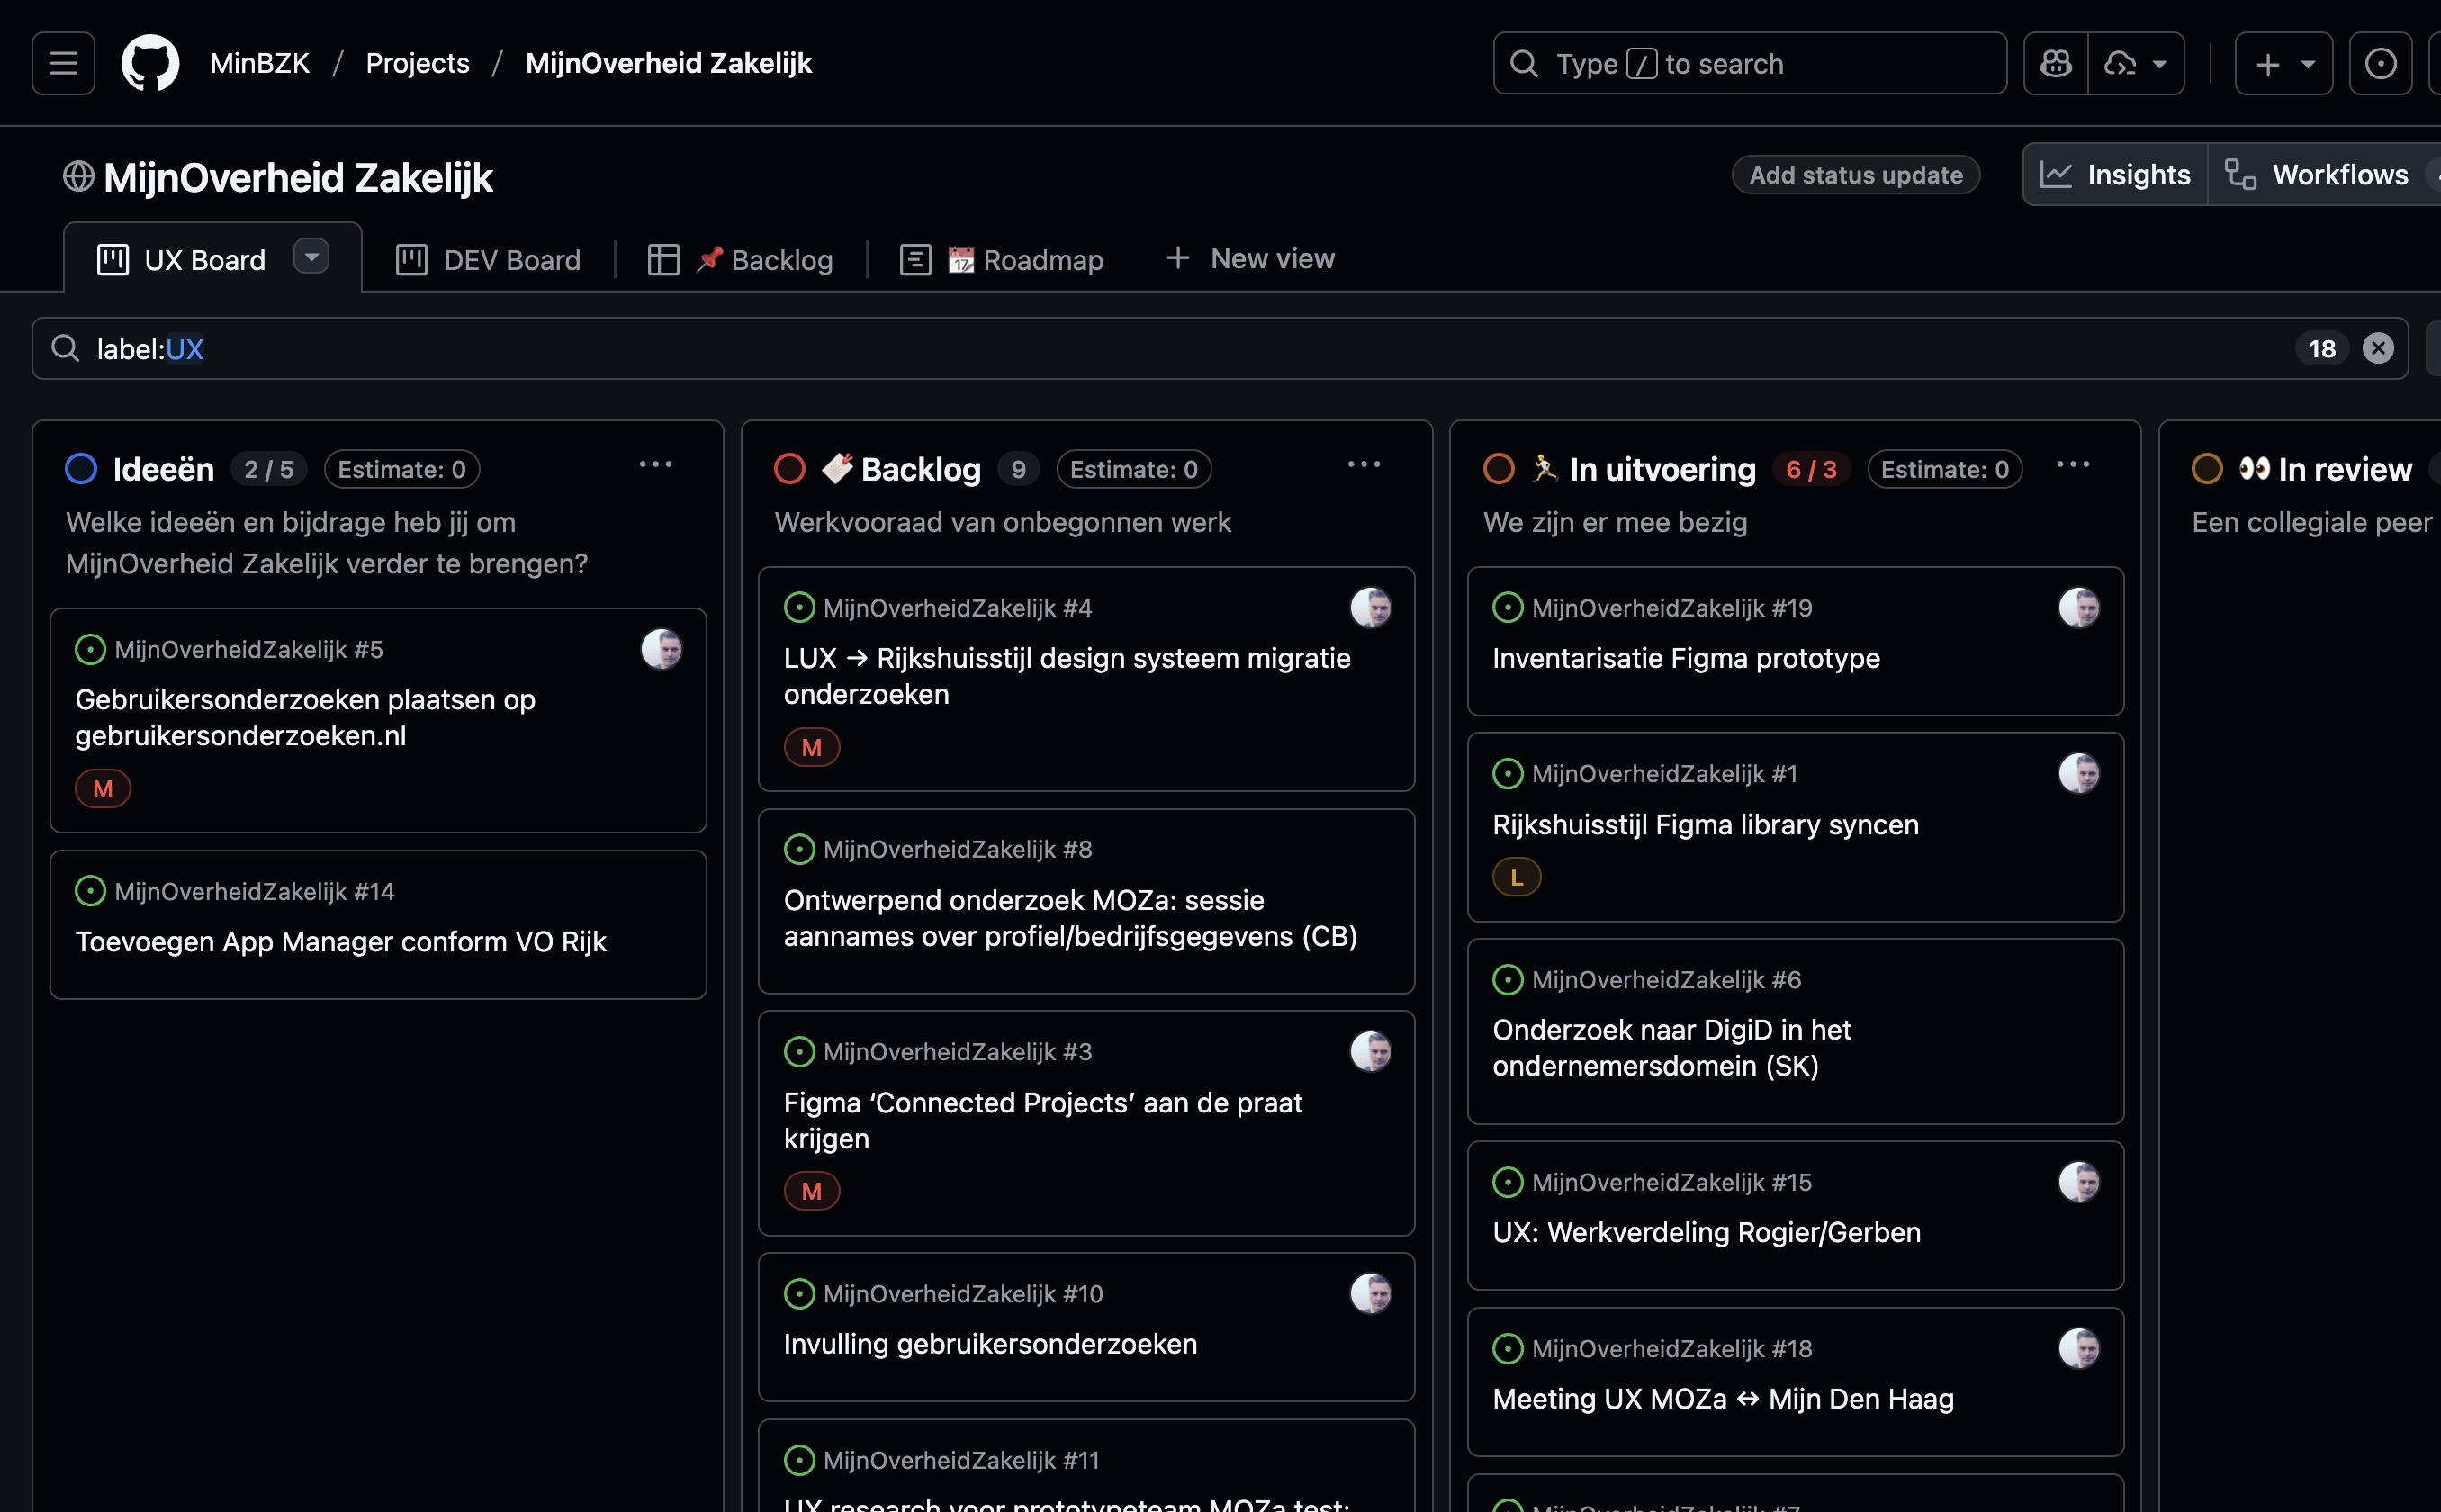Click the open issue icon on card #5

pos(90,648)
